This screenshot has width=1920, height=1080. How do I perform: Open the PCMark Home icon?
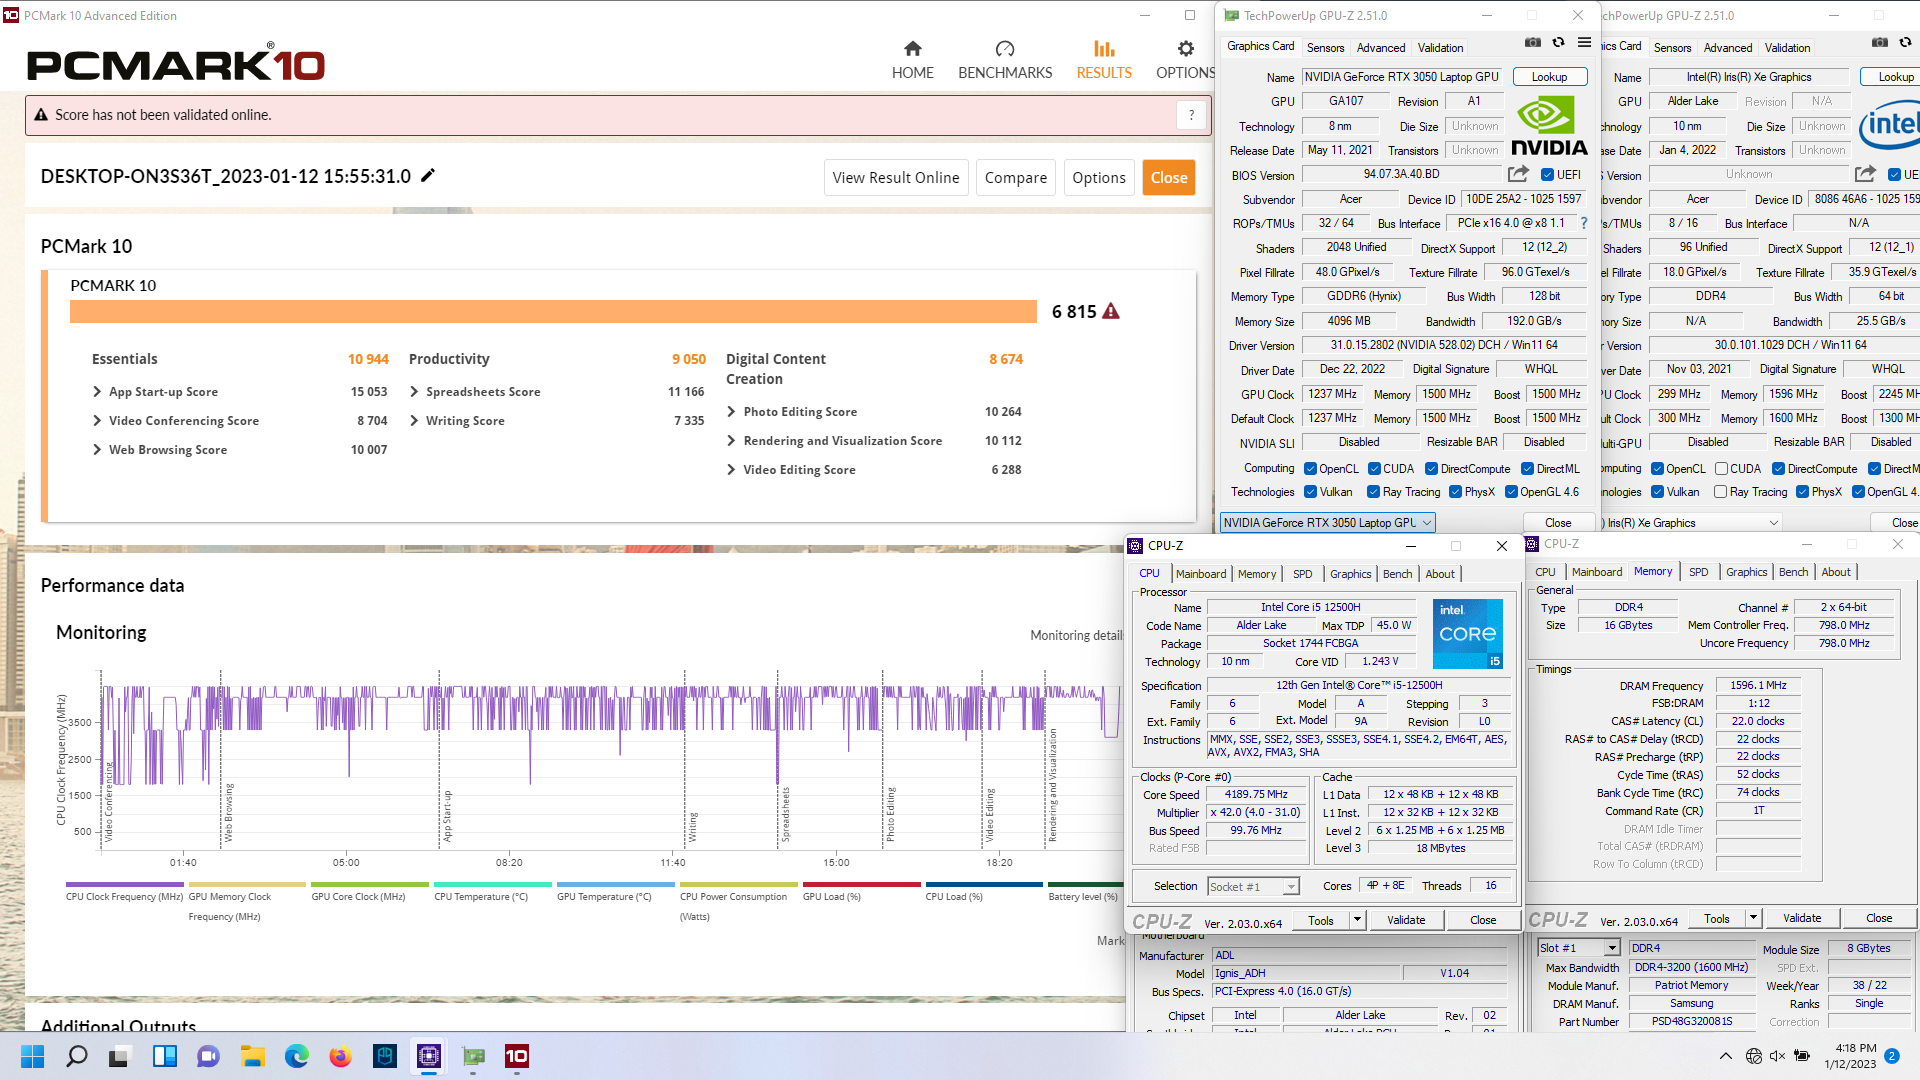(912, 49)
